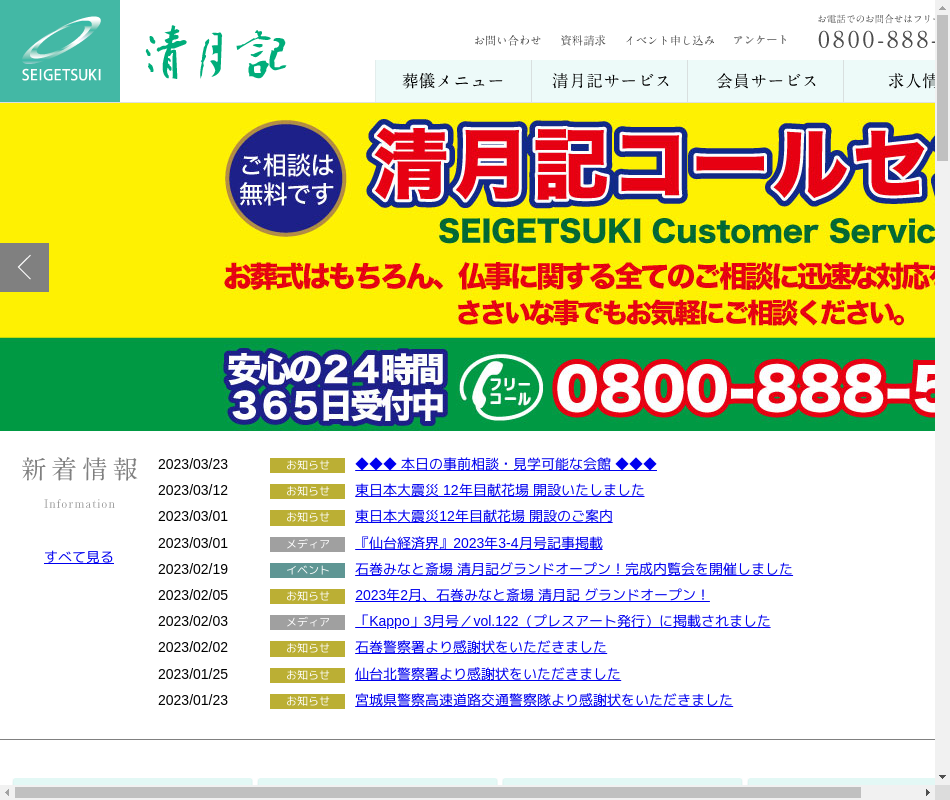950x800 pixels.
Task: Click the scroll right arrow
Action: pyautogui.click(x=928, y=793)
